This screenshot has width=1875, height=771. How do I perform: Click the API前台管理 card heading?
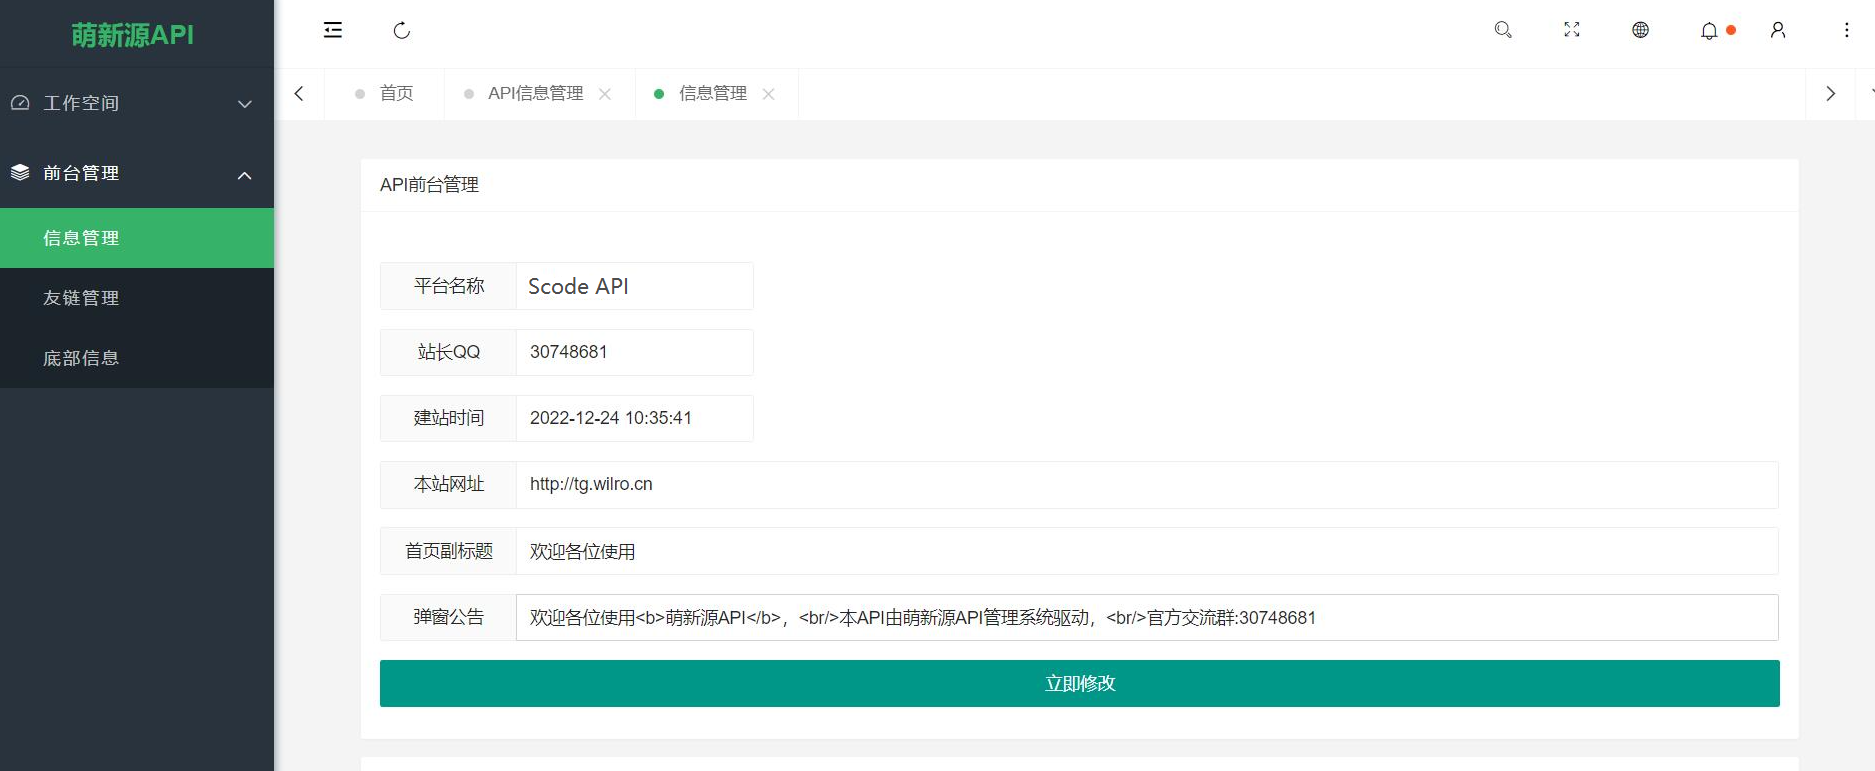[x=430, y=185]
